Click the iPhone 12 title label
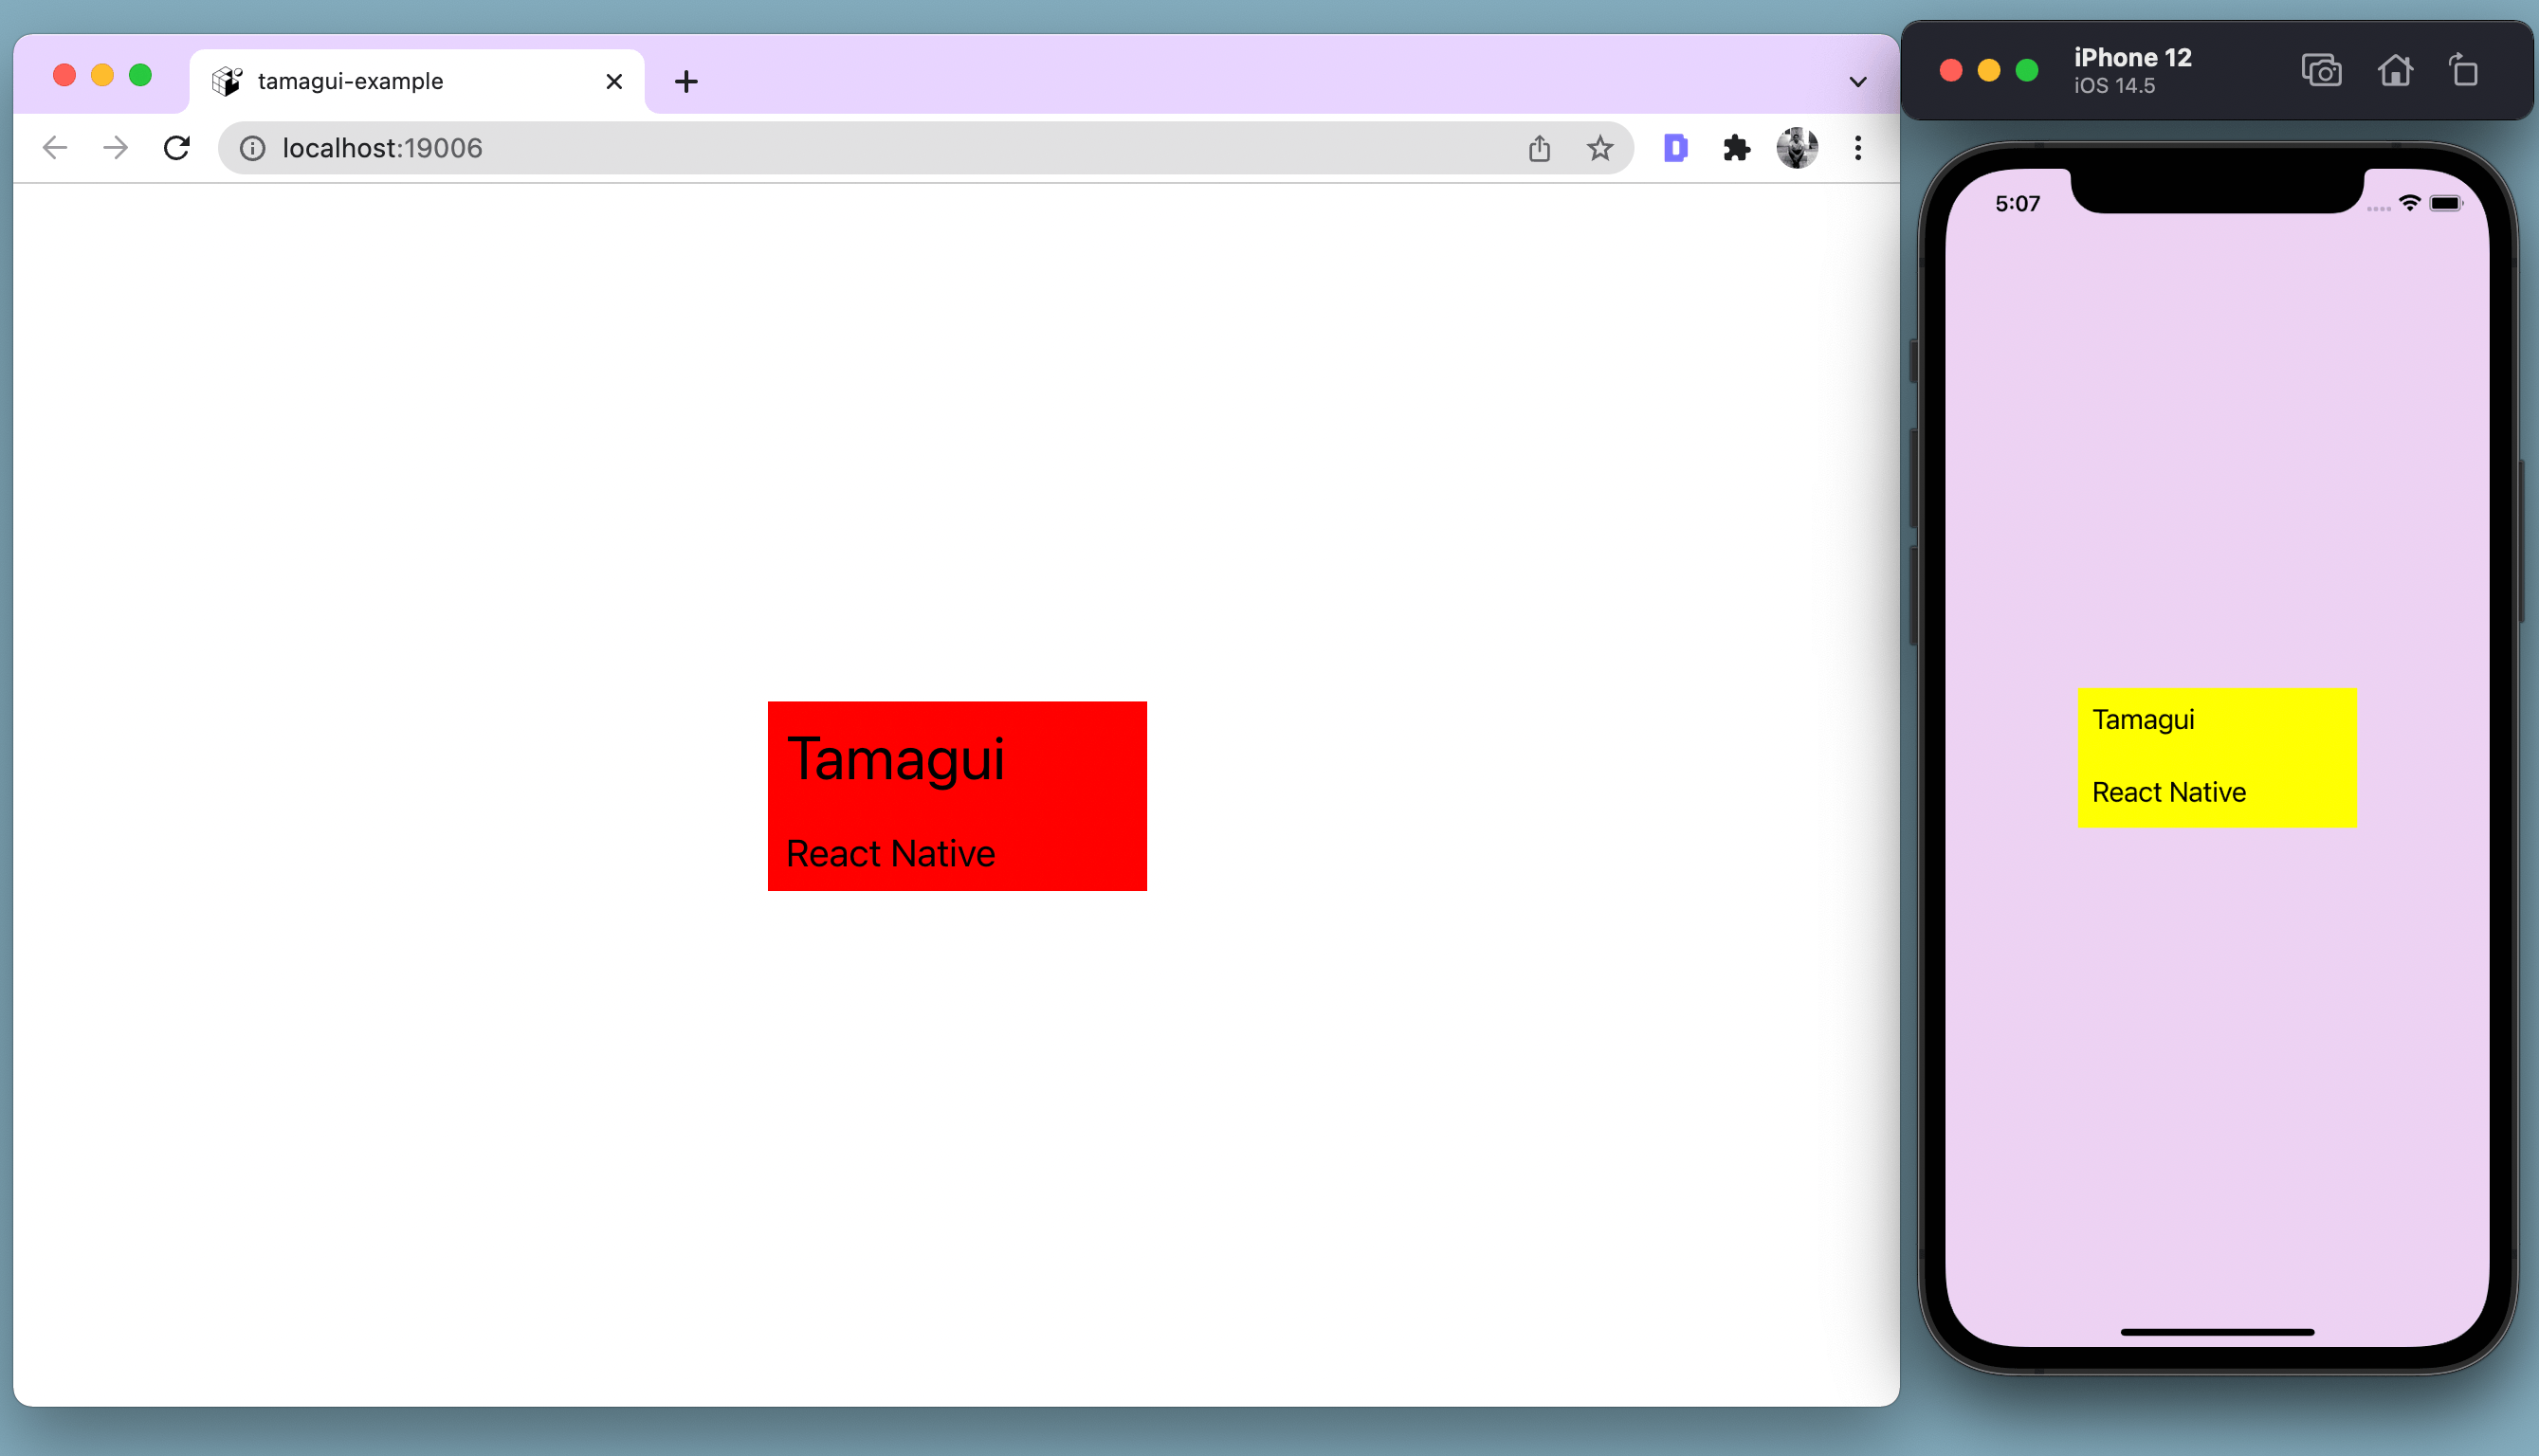The width and height of the screenshot is (2539, 1456). [x=2132, y=58]
